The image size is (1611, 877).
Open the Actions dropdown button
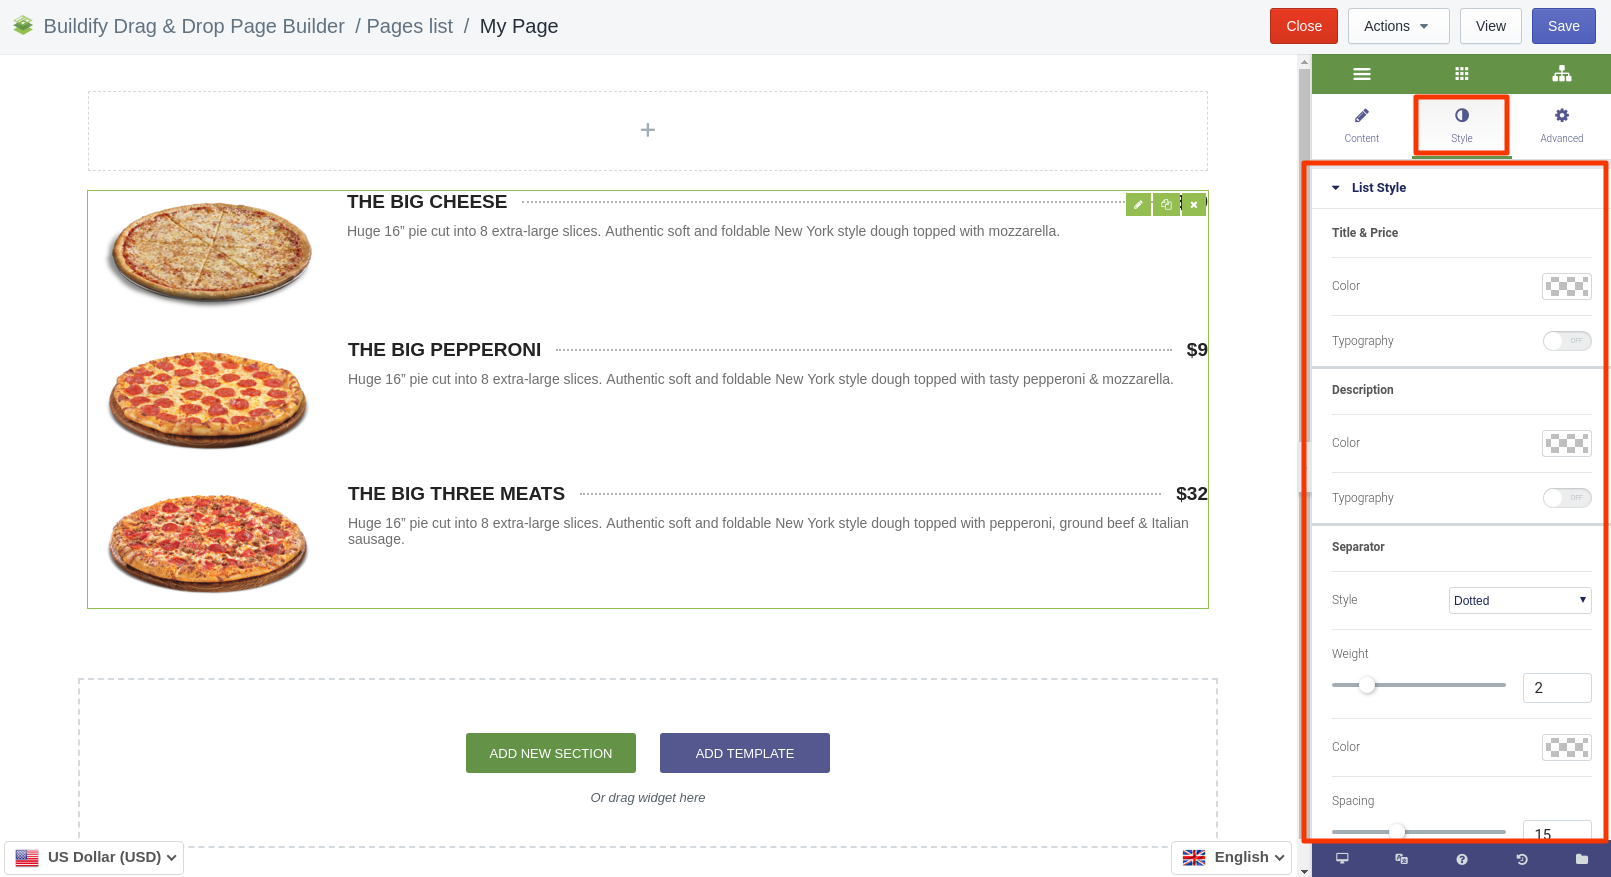[1398, 26]
